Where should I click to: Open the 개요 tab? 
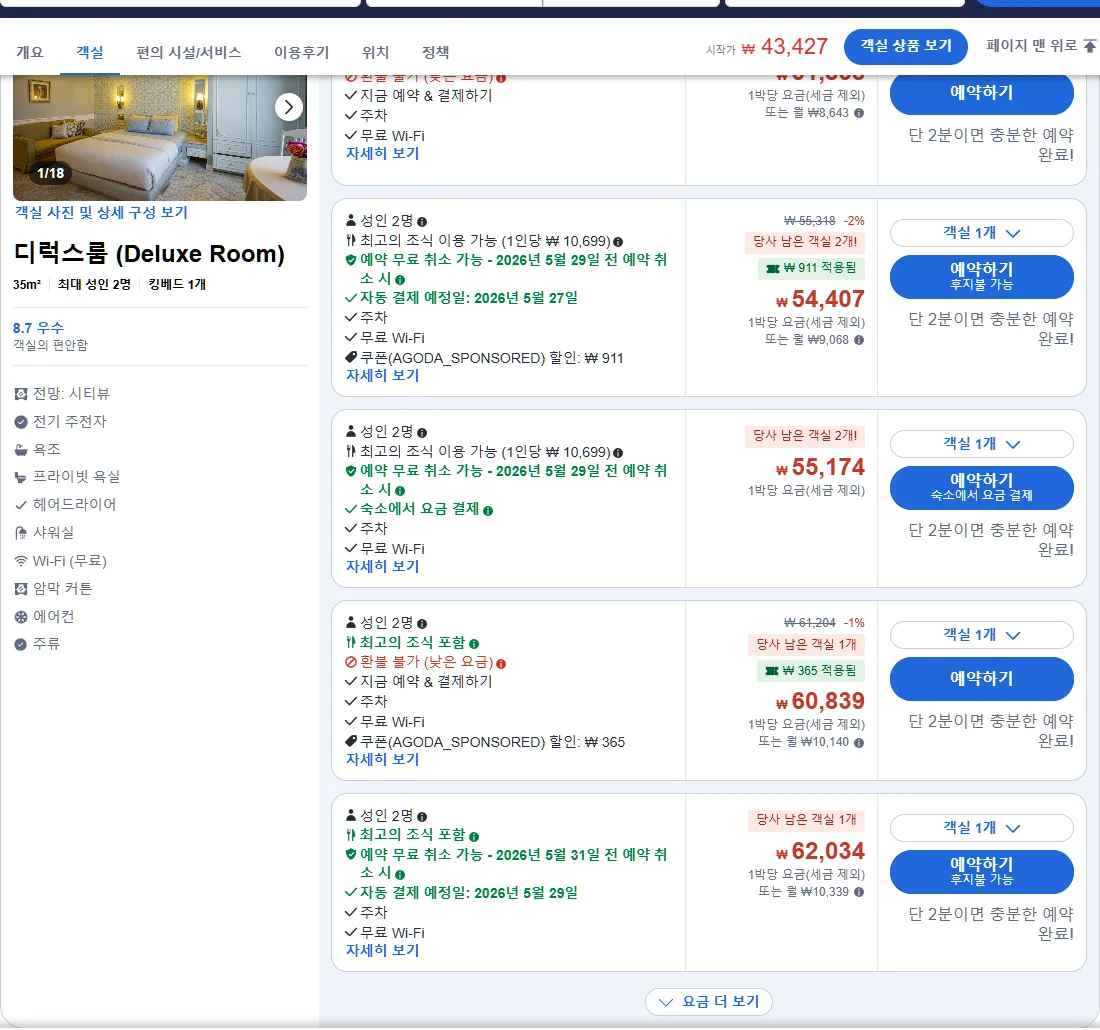(29, 52)
